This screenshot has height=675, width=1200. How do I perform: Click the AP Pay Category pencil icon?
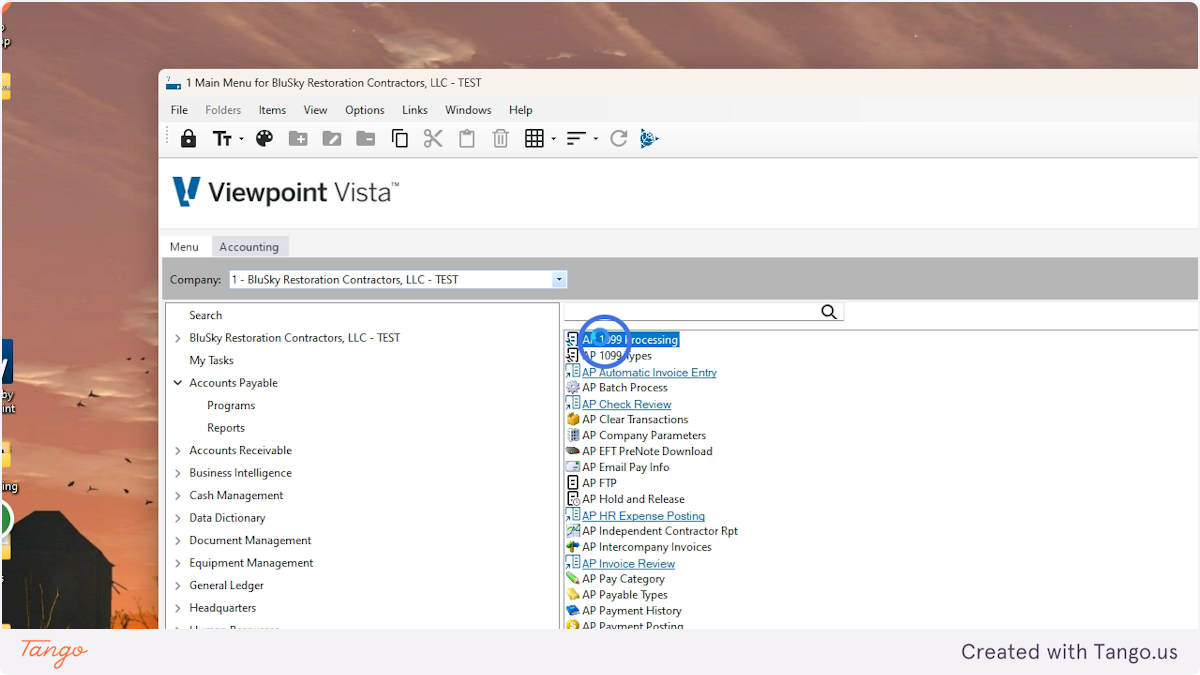pyautogui.click(x=573, y=578)
